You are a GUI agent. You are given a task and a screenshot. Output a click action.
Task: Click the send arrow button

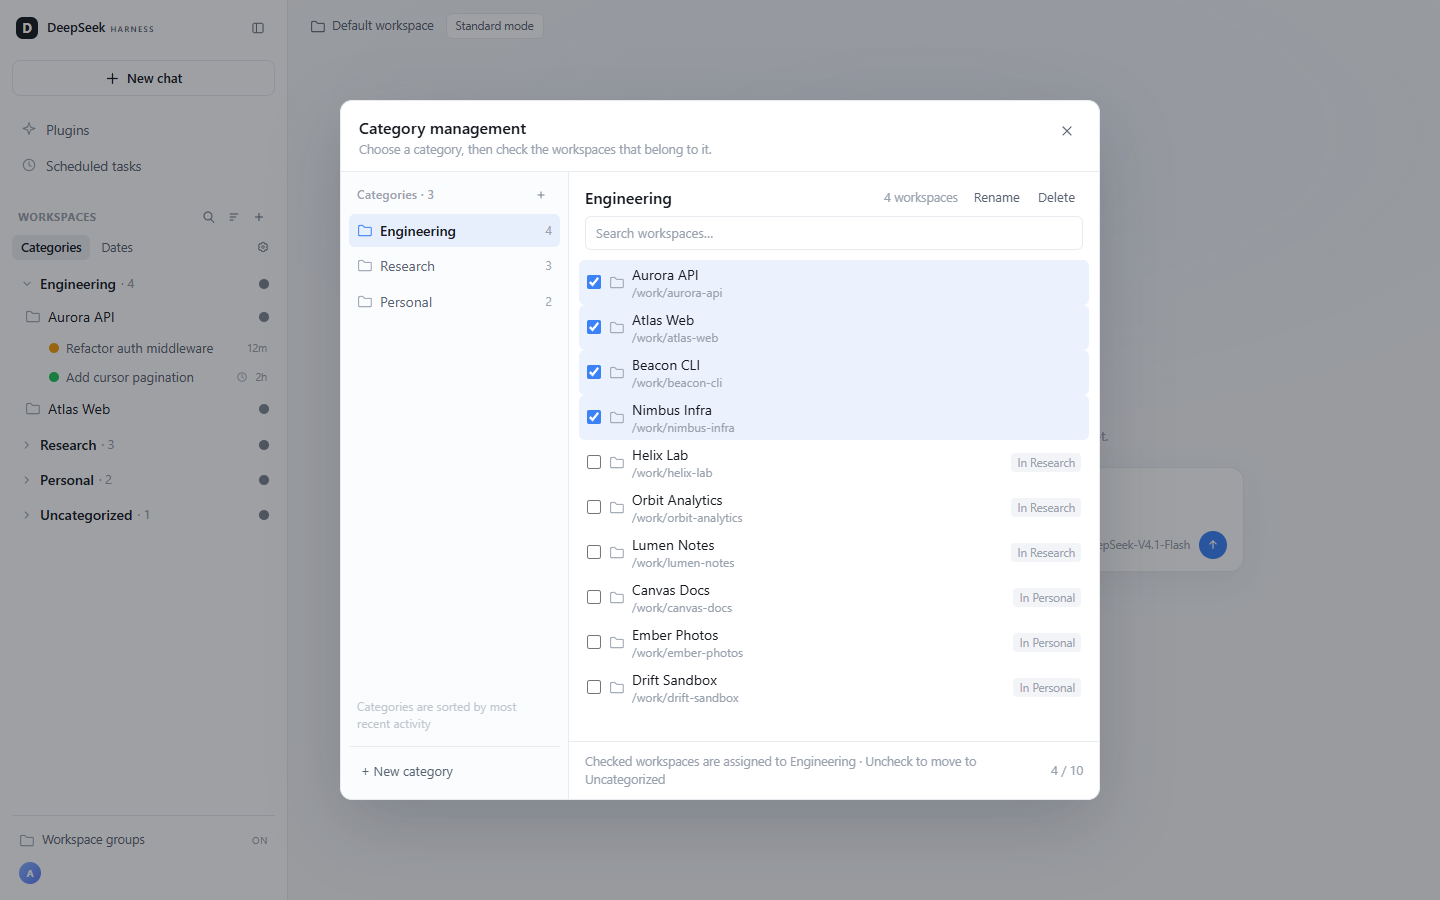(x=1213, y=545)
